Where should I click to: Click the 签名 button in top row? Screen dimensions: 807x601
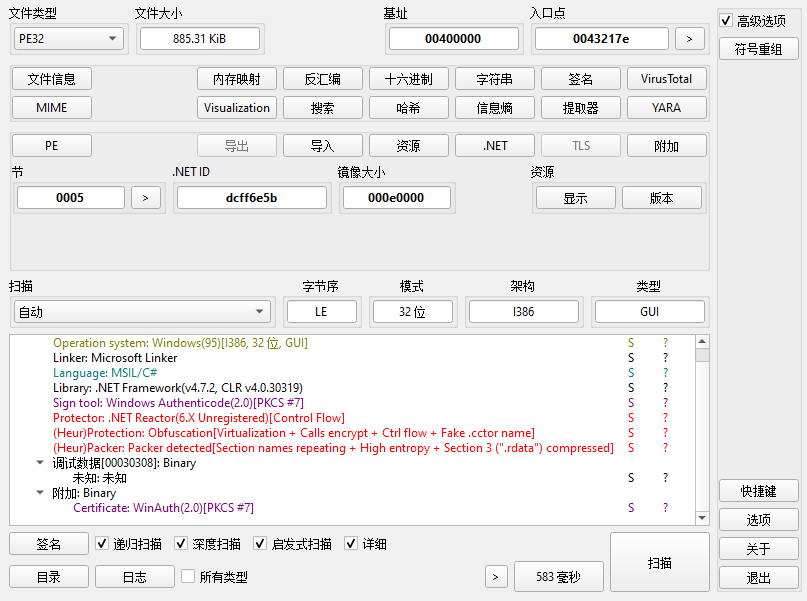(x=581, y=79)
